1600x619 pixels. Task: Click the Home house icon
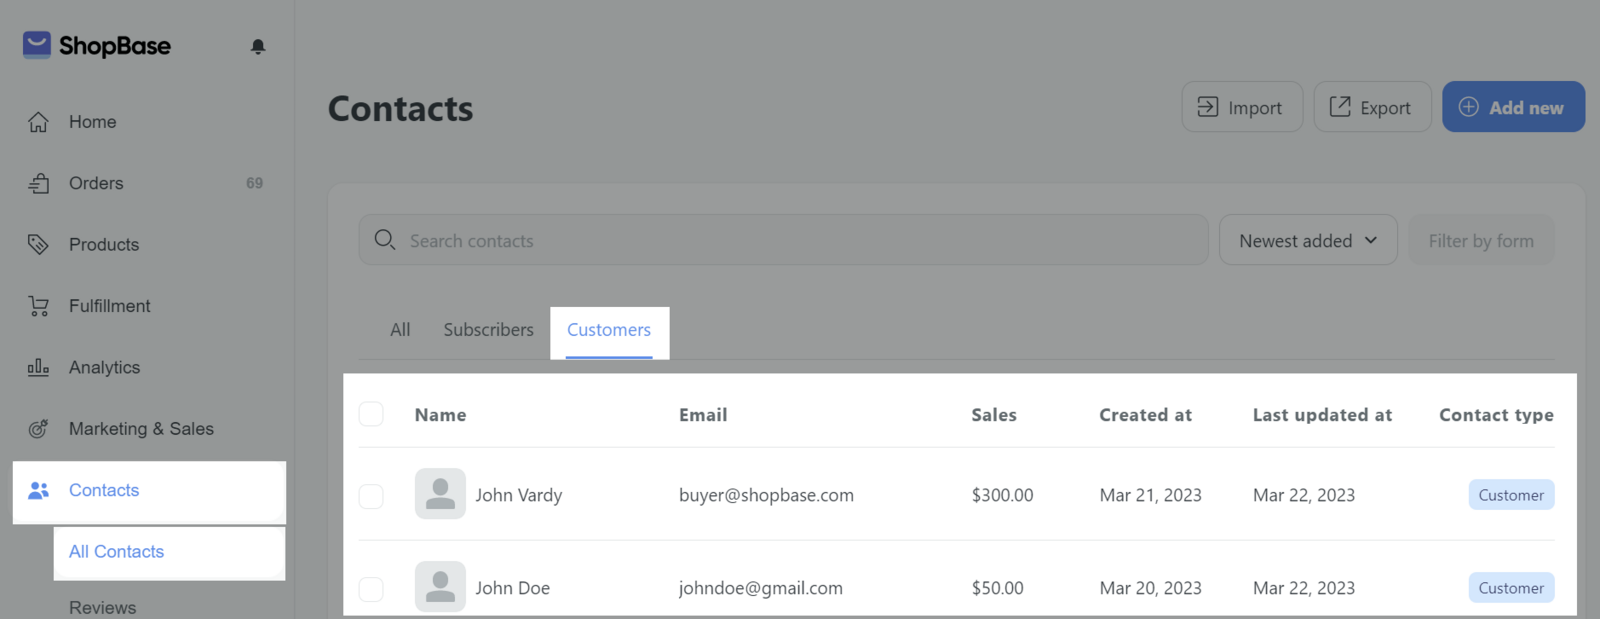pyautogui.click(x=38, y=122)
